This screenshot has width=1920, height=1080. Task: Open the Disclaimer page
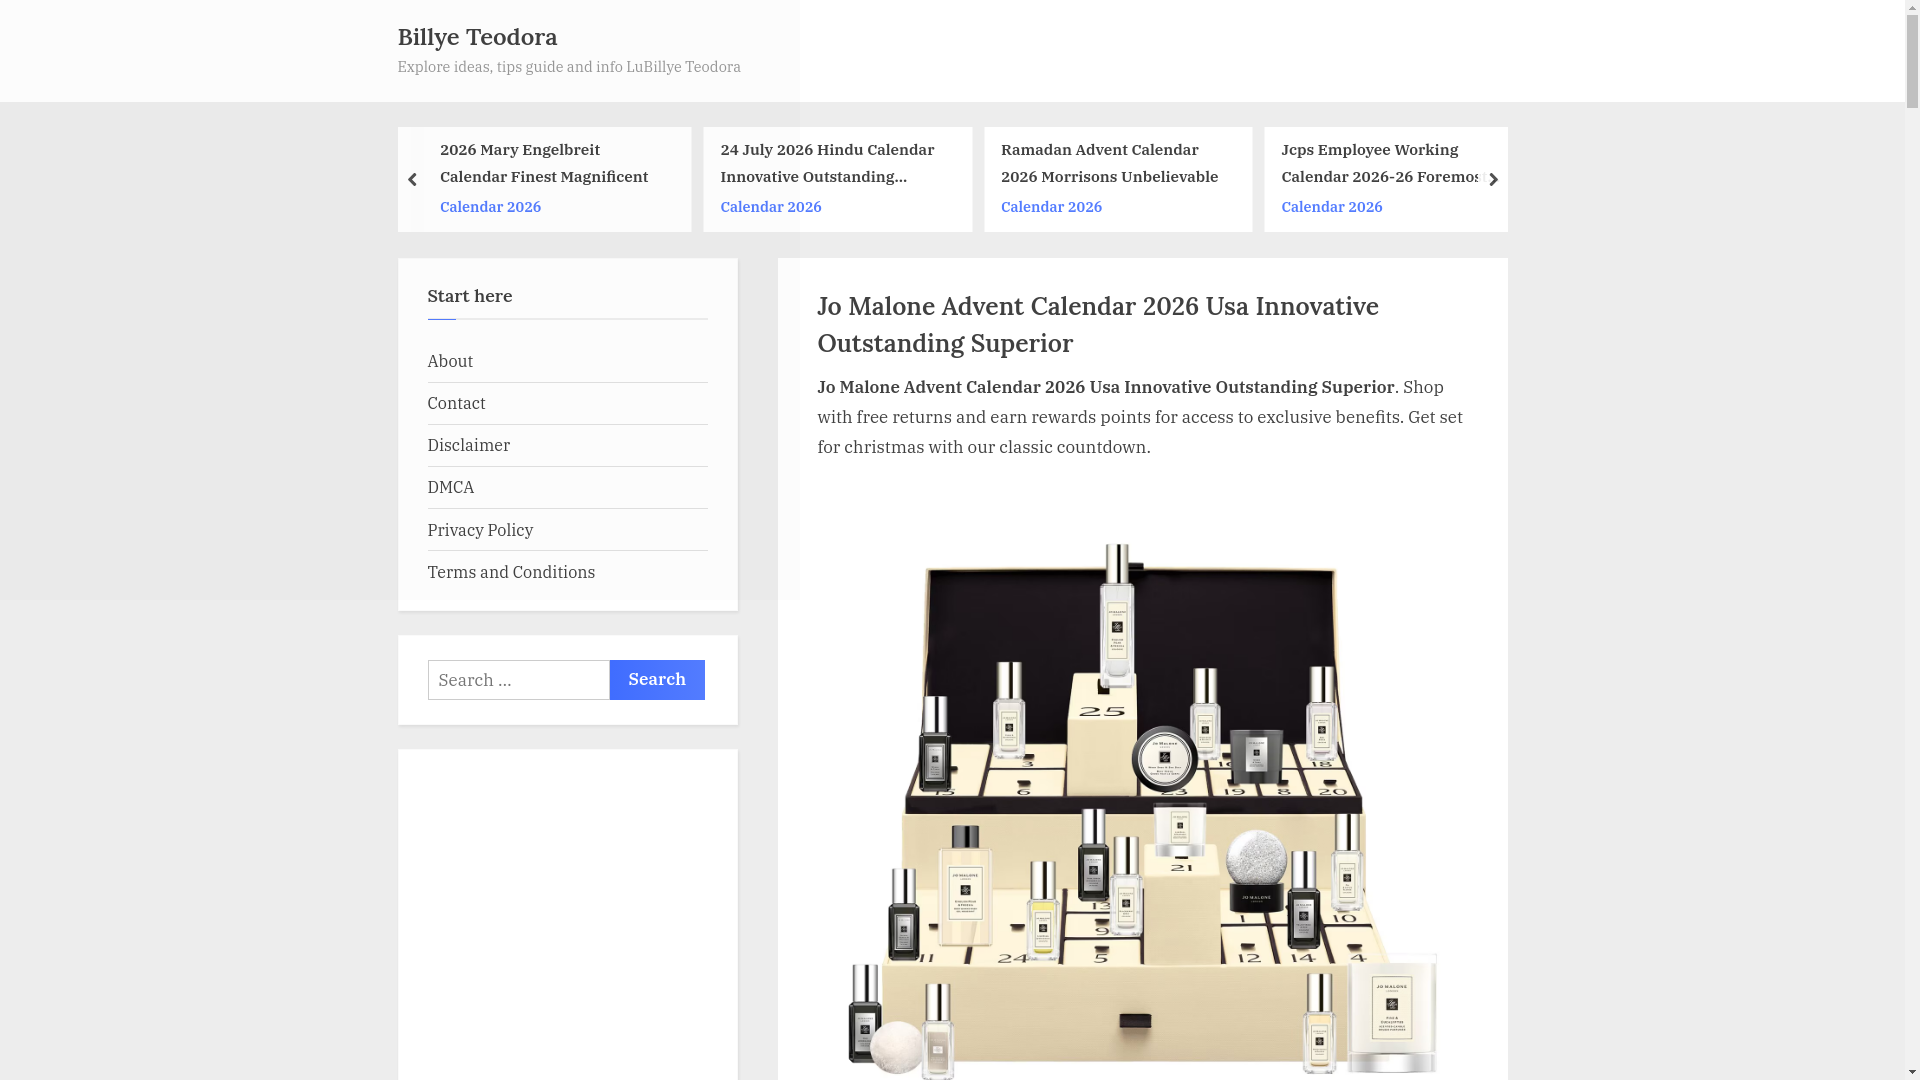468,445
